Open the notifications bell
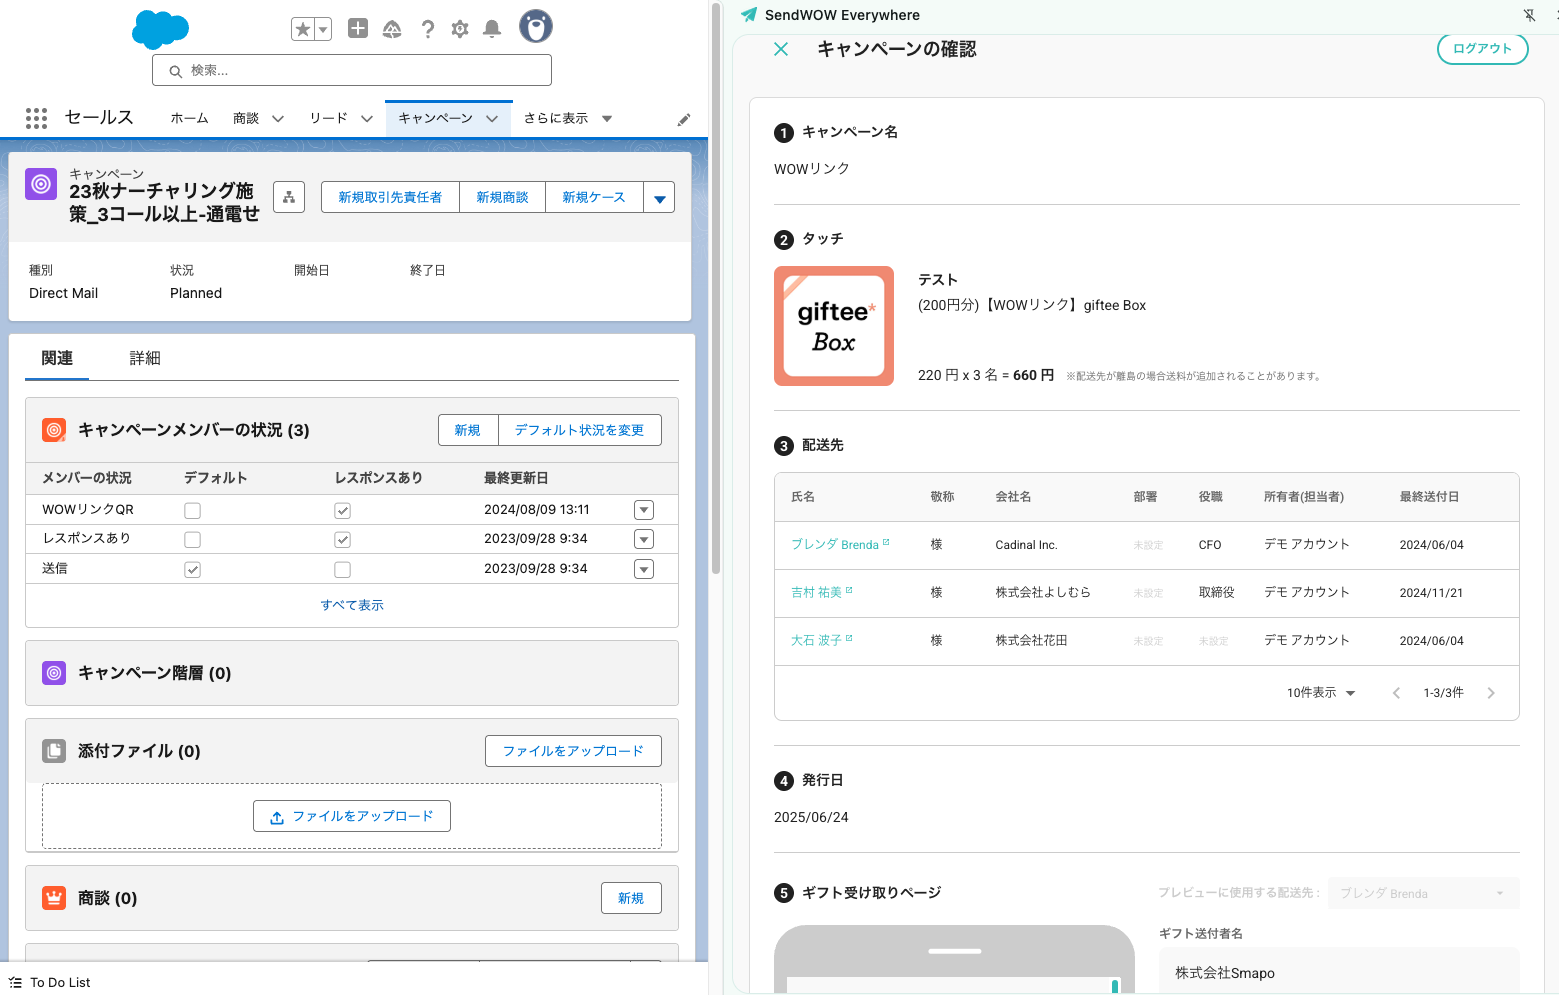1559x995 pixels. pos(492,29)
